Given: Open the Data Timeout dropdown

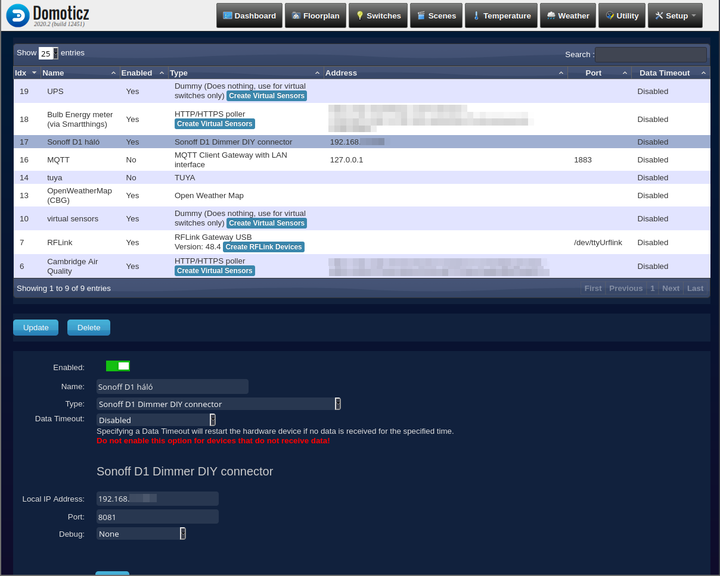Looking at the screenshot, I should [156, 420].
